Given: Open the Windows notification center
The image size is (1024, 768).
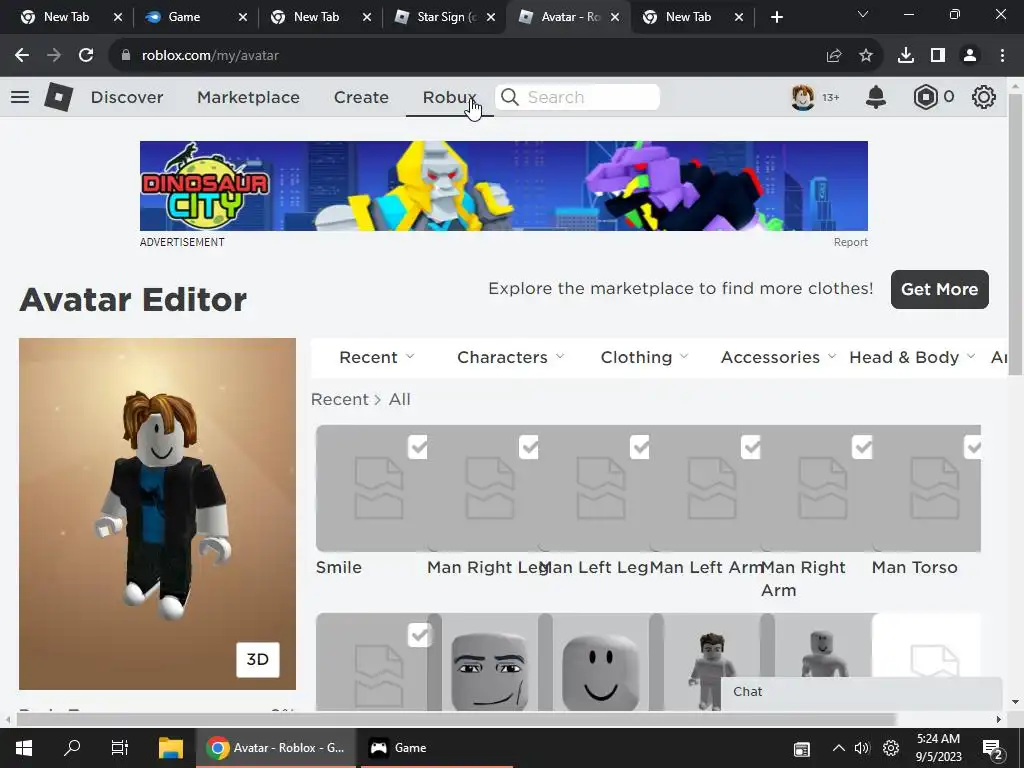Looking at the screenshot, I should click(x=993, y=748).
